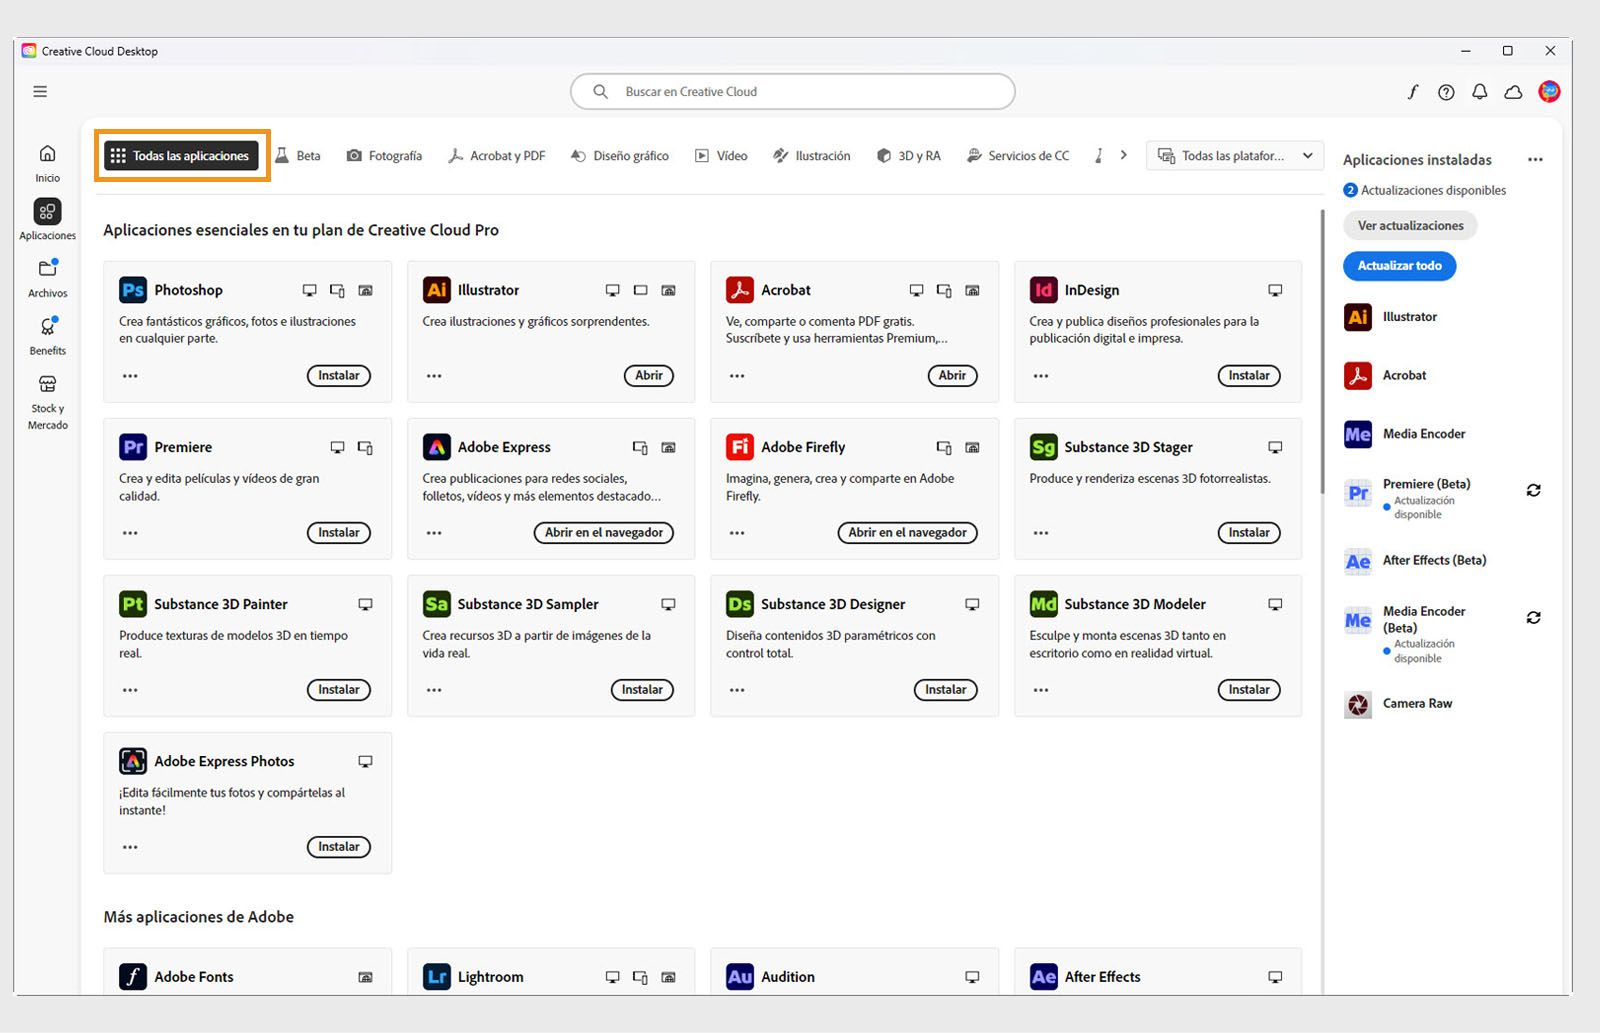Click Instalar on the InDesign card

click(1248, 375)
